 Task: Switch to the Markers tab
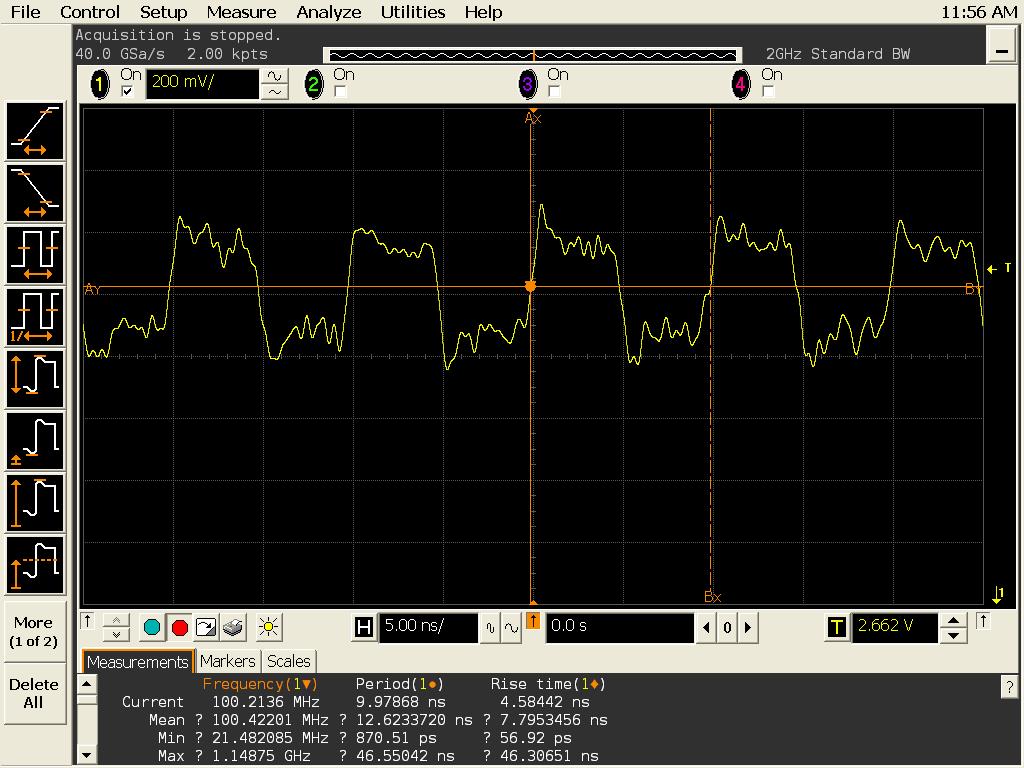coord(228,661)
